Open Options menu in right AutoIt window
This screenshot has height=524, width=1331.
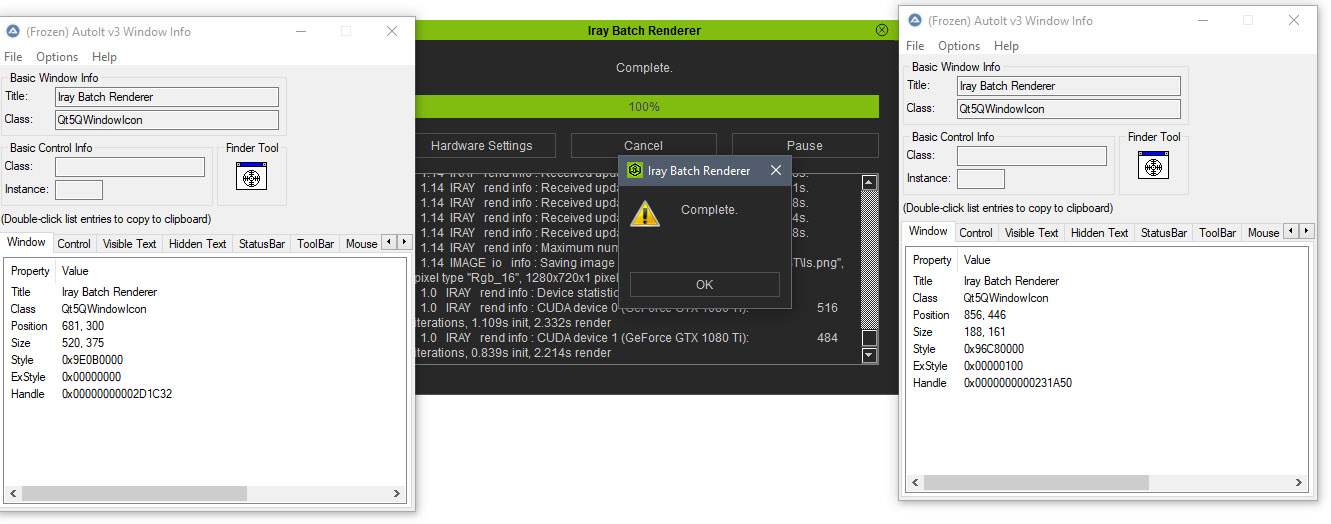tap(959, 46)
